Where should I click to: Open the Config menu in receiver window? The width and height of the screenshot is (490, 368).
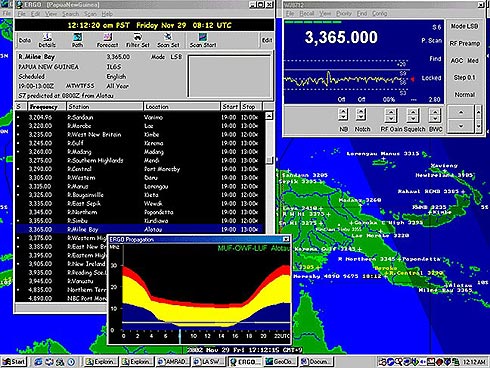[x=379, y=13]
